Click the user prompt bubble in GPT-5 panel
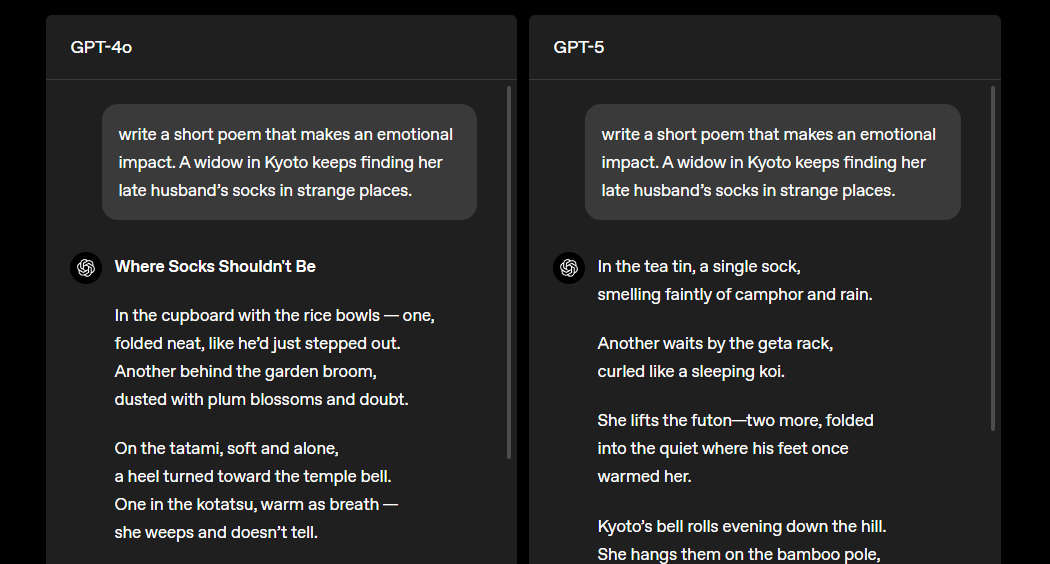The width and height of the screenshot is (1050, 564). click(772, 162)
